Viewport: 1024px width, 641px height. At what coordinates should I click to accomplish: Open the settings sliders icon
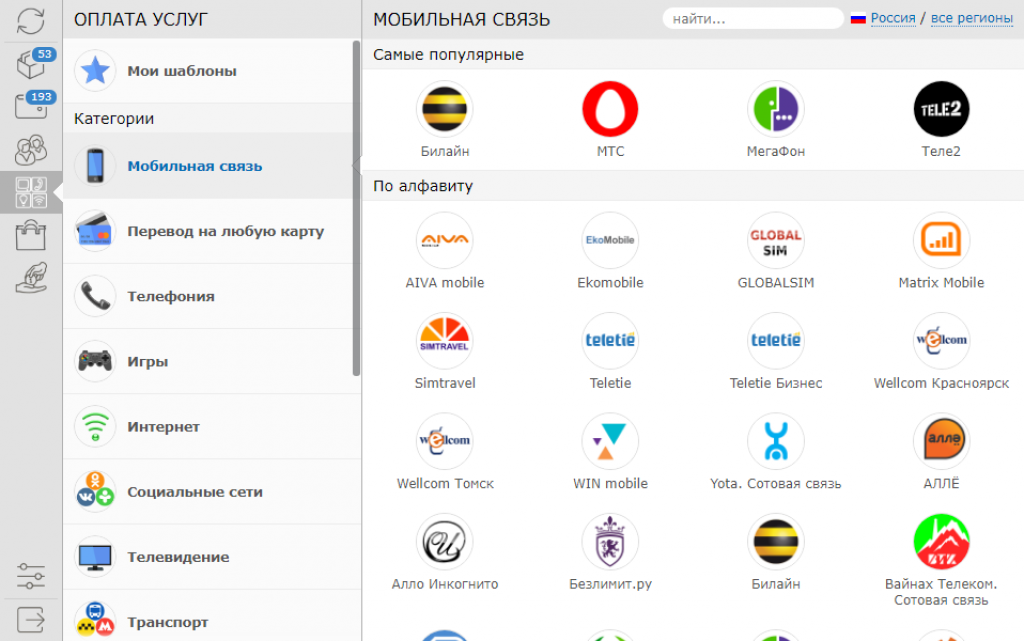coord(31,576)
